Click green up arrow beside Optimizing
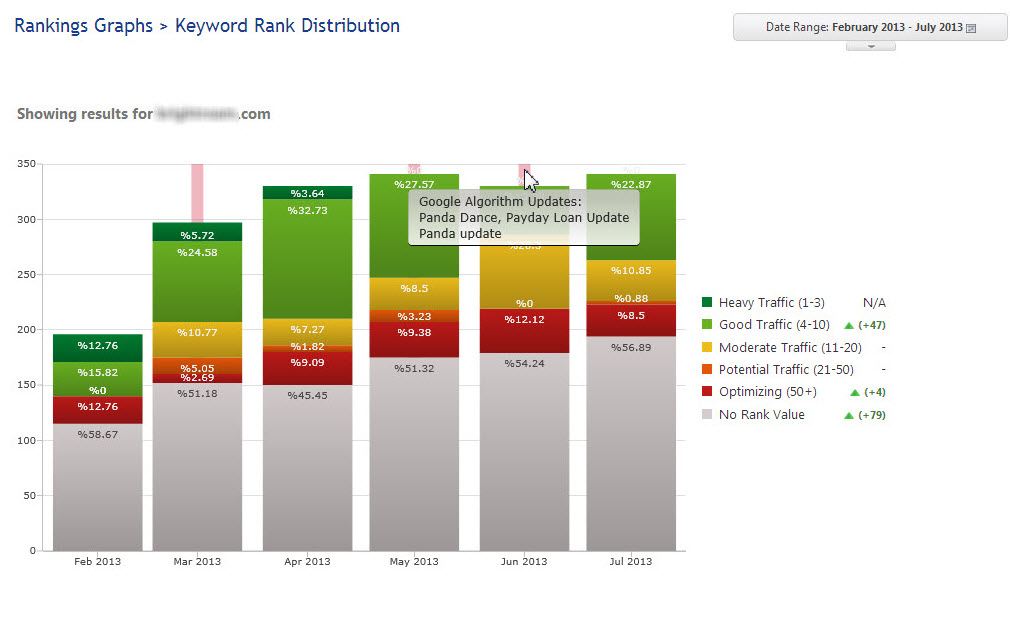This screenshot has width=1010, height=623. tap(849, 392)
